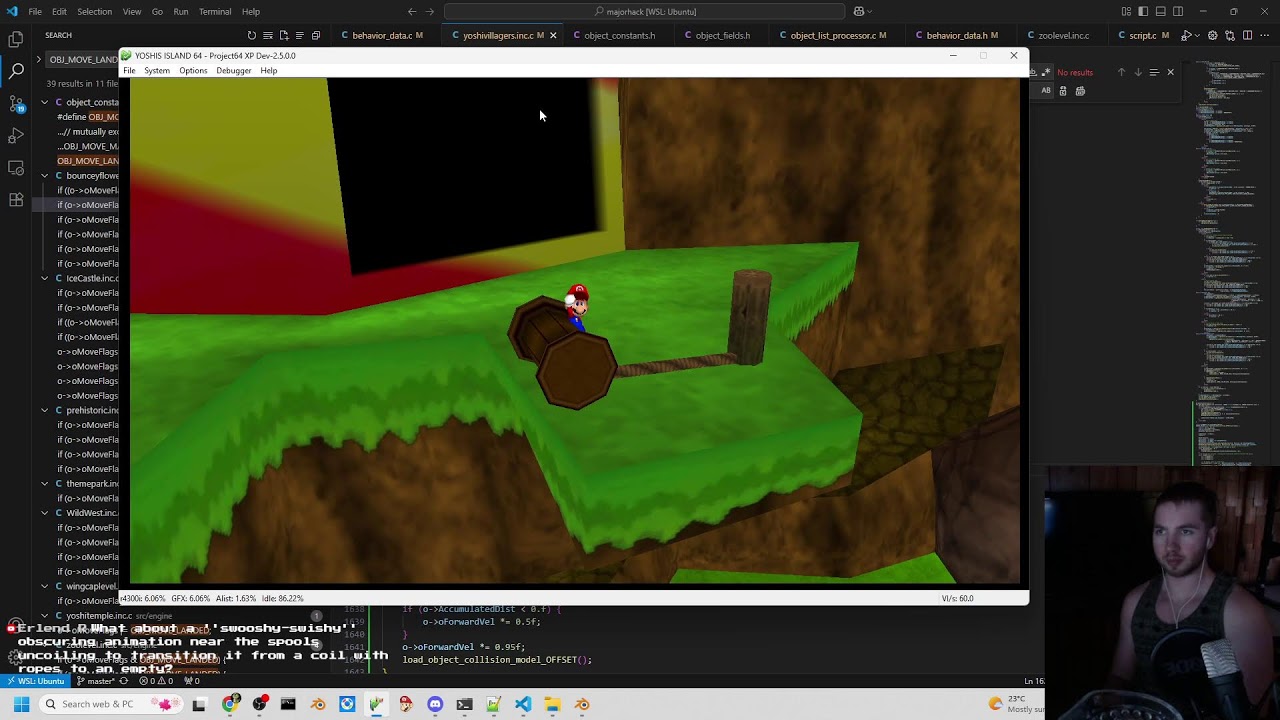Collapse object_constants results group

coord(44,102)
